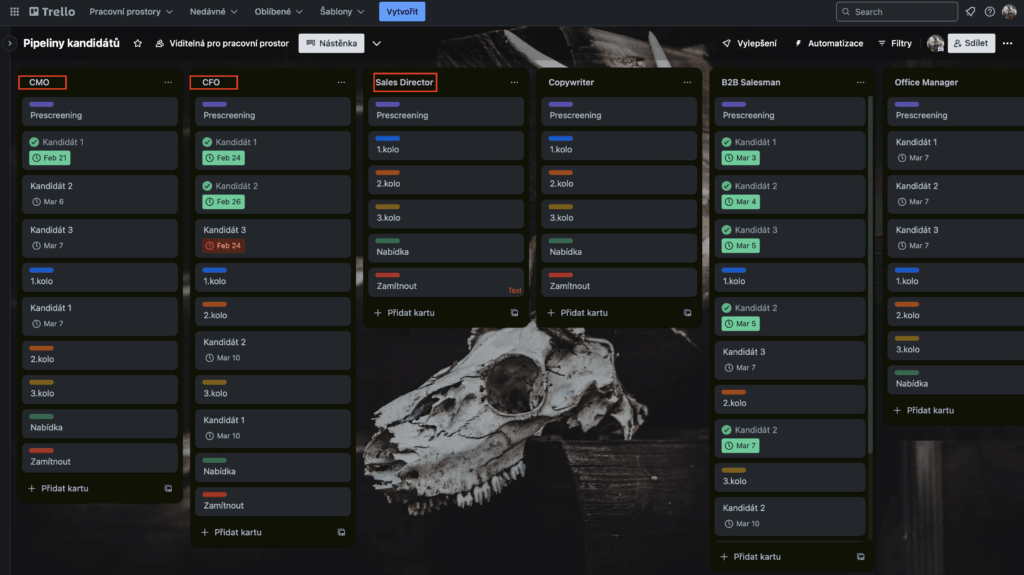Open notifications bell icon
1024x575 pixels.
(970, 12)
